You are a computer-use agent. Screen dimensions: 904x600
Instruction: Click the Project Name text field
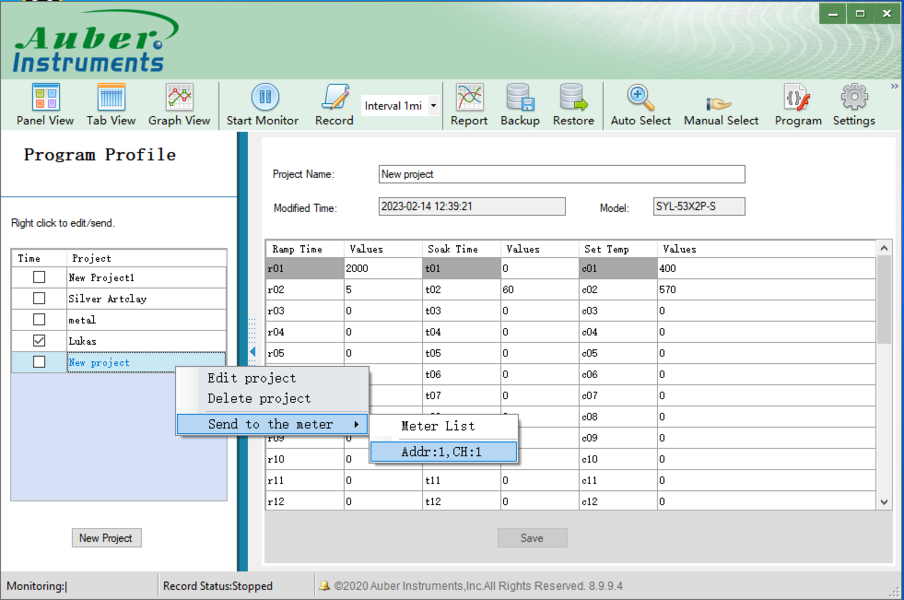point(561,174)
